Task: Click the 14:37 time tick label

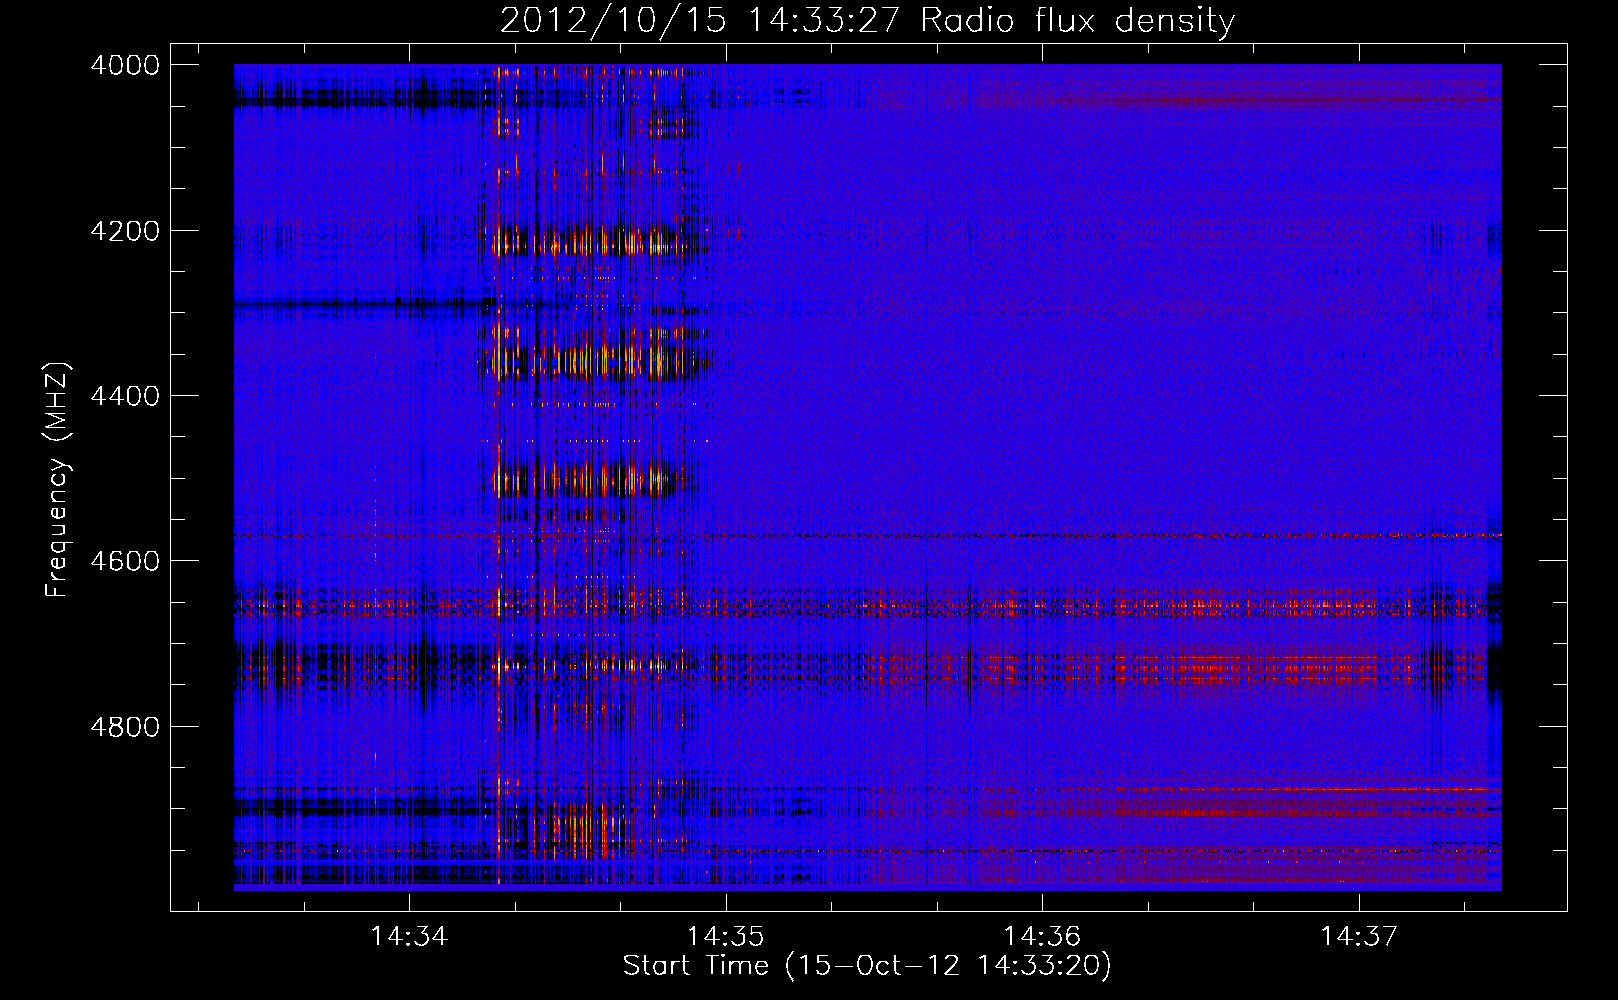Action: (1358, 936)
